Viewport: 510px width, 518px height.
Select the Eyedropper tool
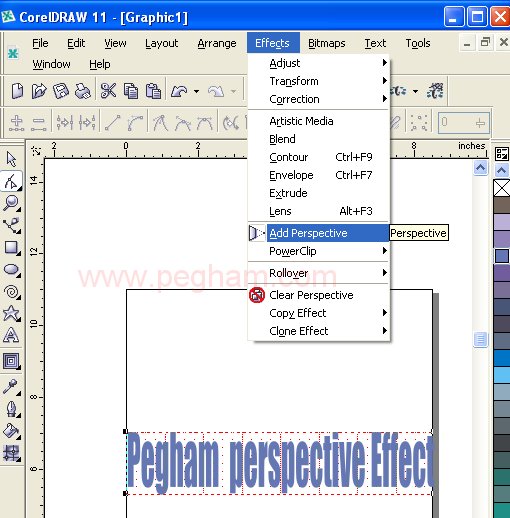point(11,387)
